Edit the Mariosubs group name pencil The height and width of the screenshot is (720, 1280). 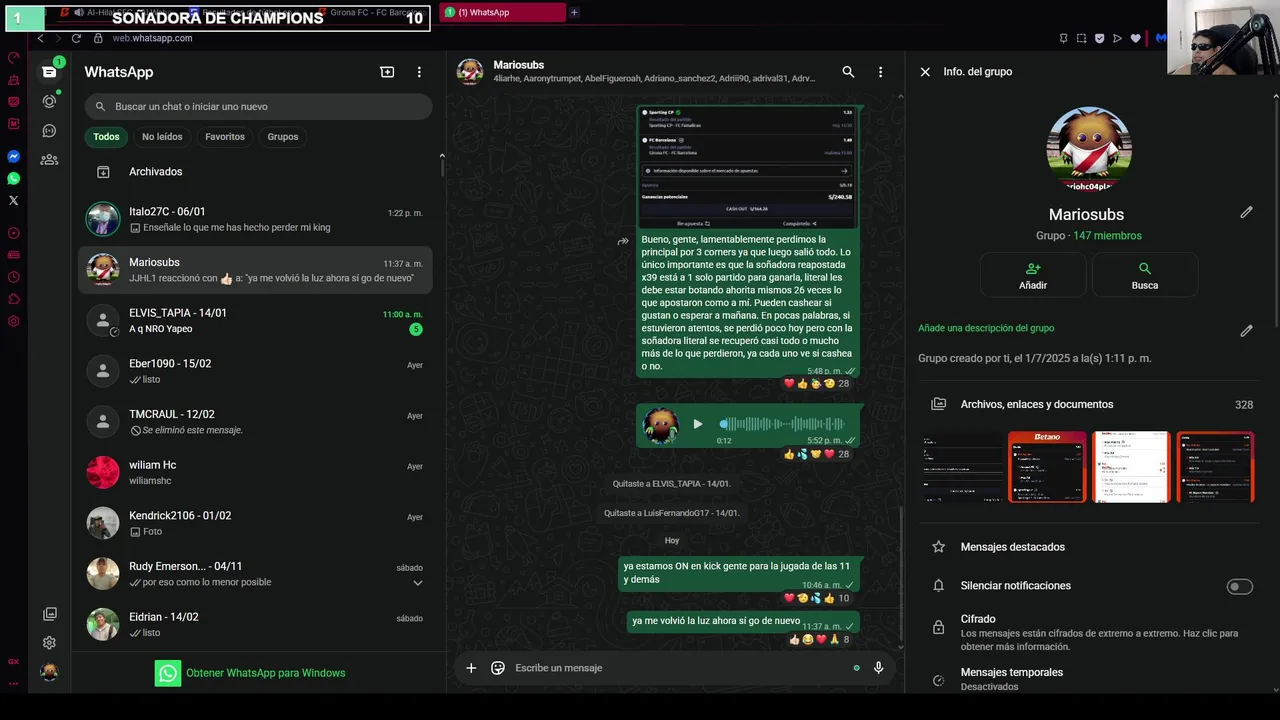click(1246, 212)
